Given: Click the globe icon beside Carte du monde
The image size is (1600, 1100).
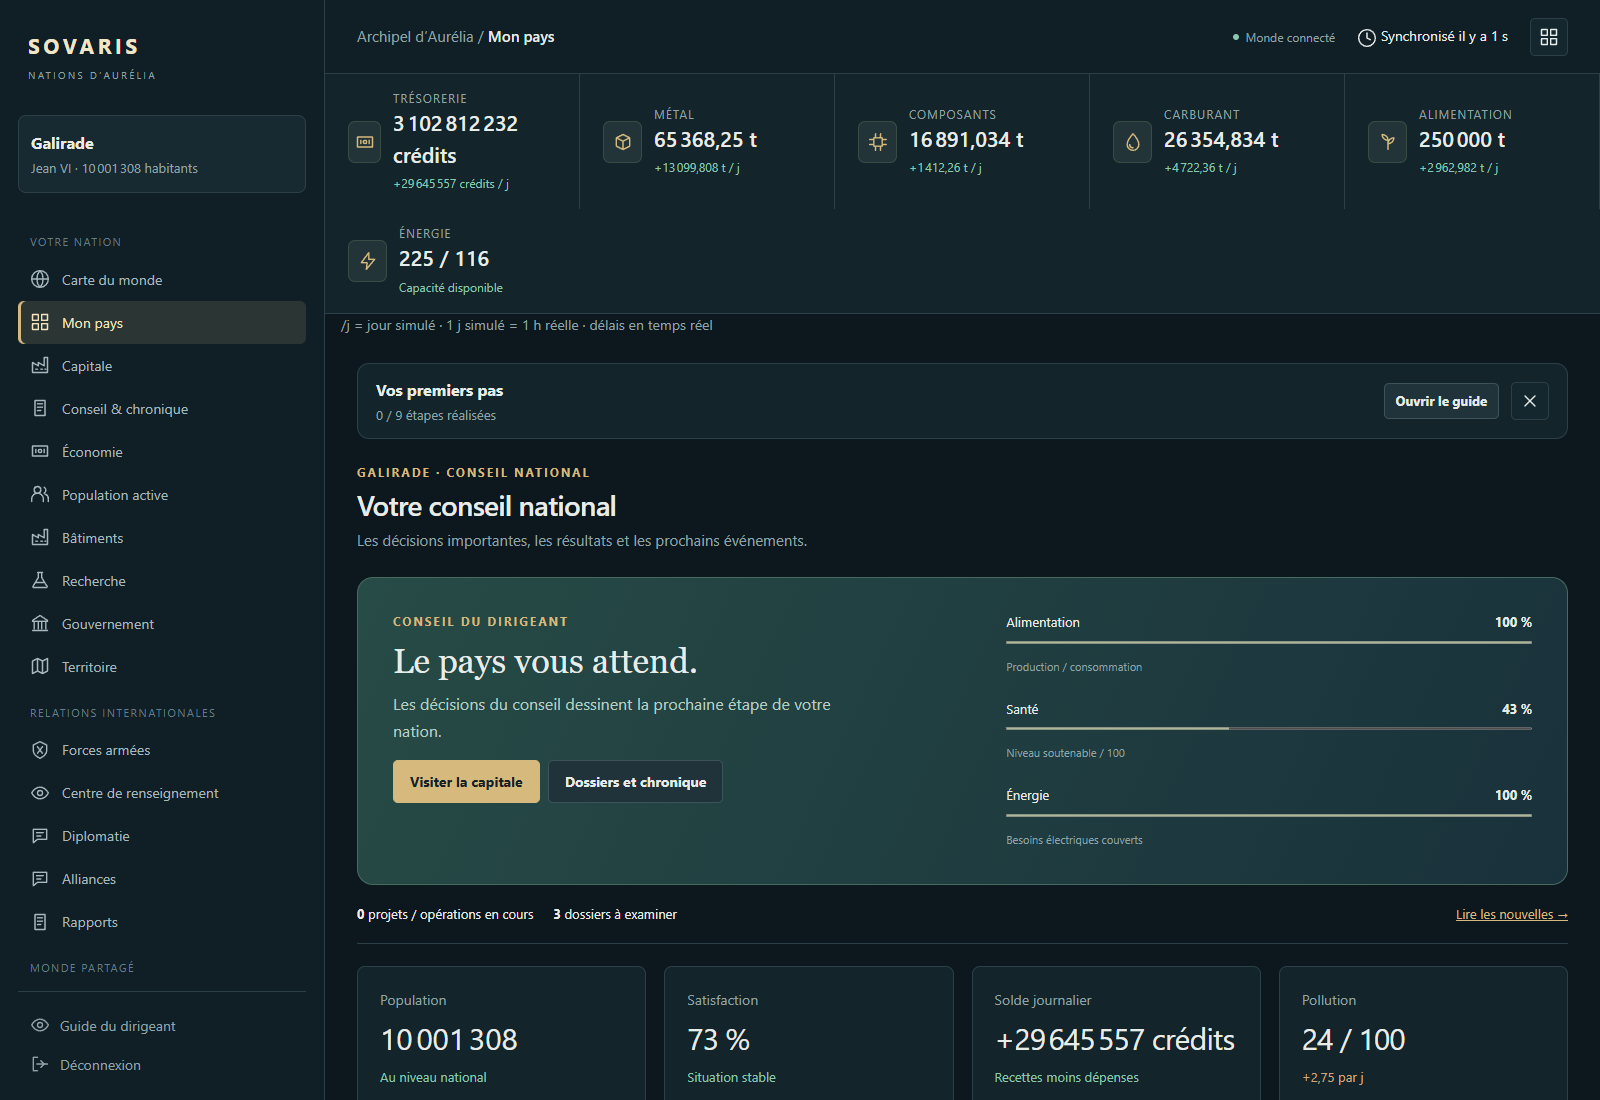Looking at the screenshot, I should click(x=40, y=279).
